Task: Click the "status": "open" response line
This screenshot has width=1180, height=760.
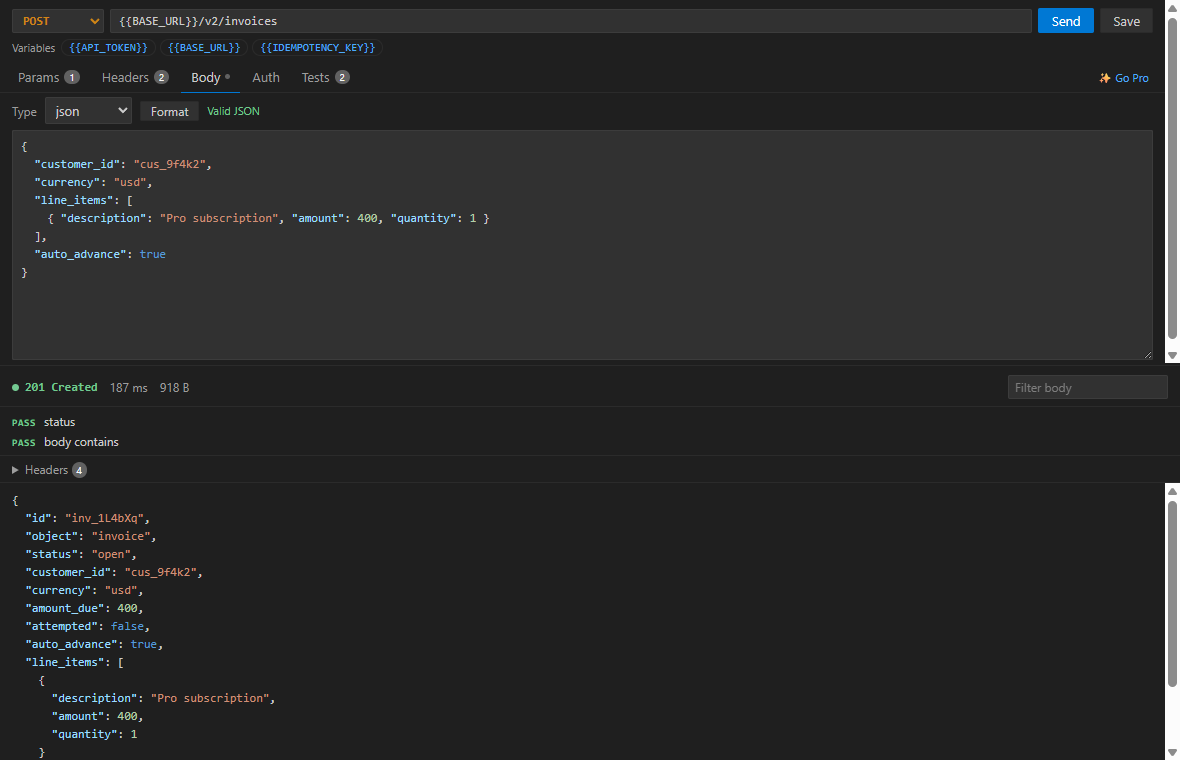Action: 81,554
